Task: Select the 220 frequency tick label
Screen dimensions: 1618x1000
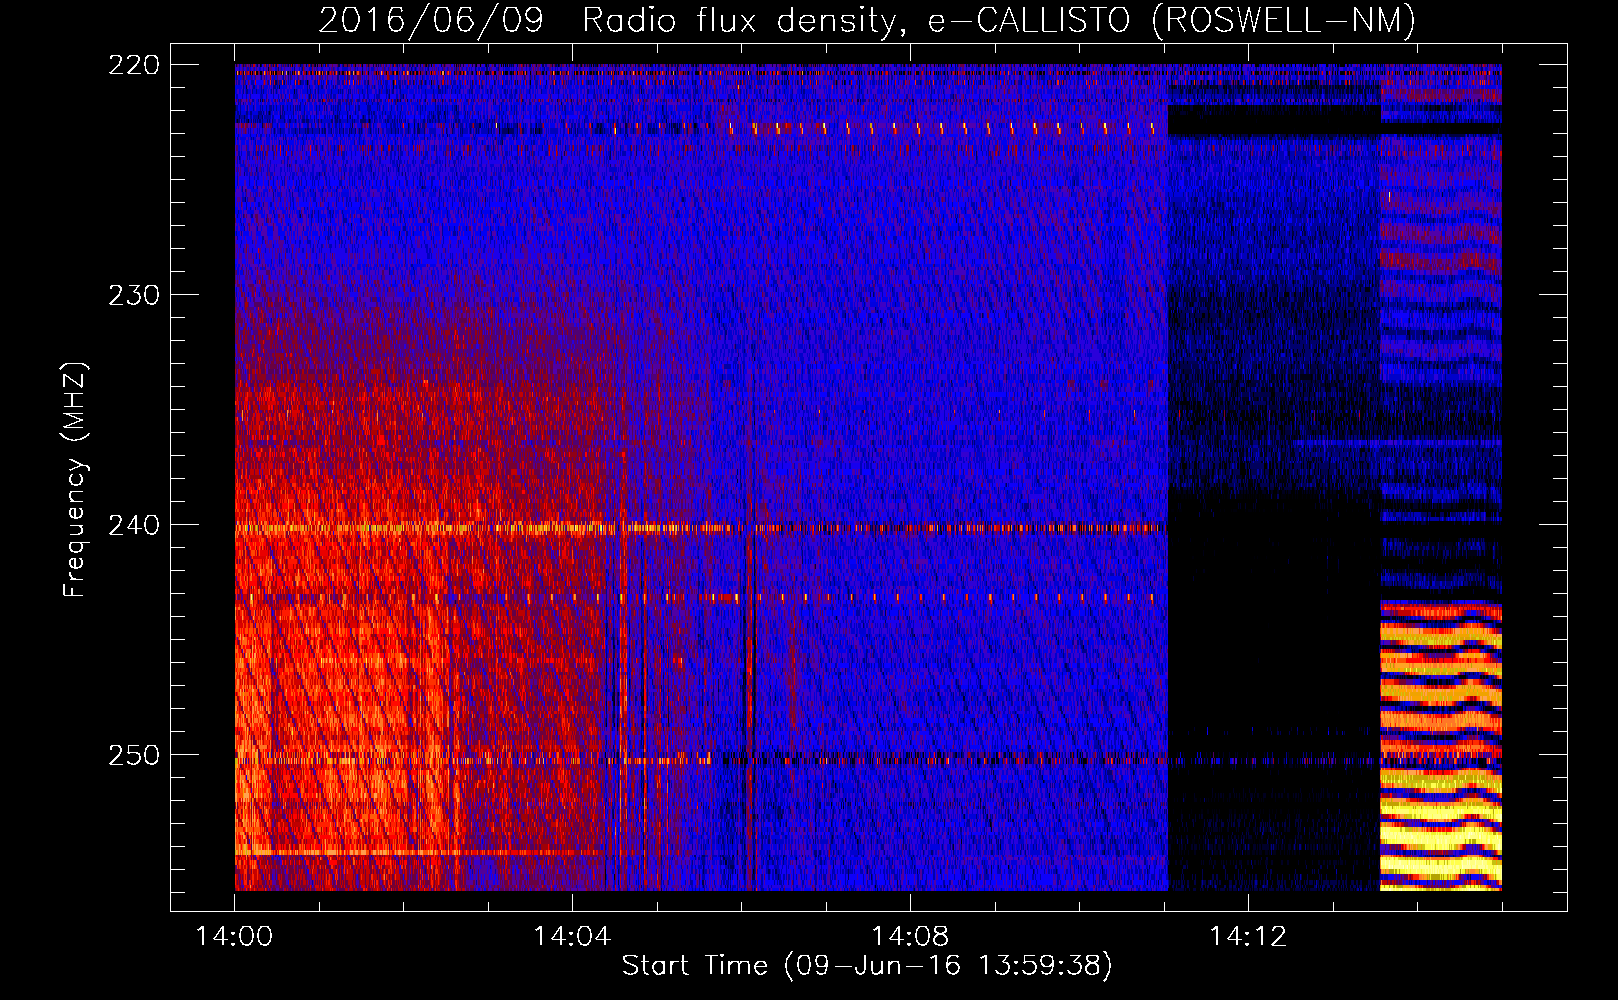Action: pyautogui.click(x=134, y=65)
